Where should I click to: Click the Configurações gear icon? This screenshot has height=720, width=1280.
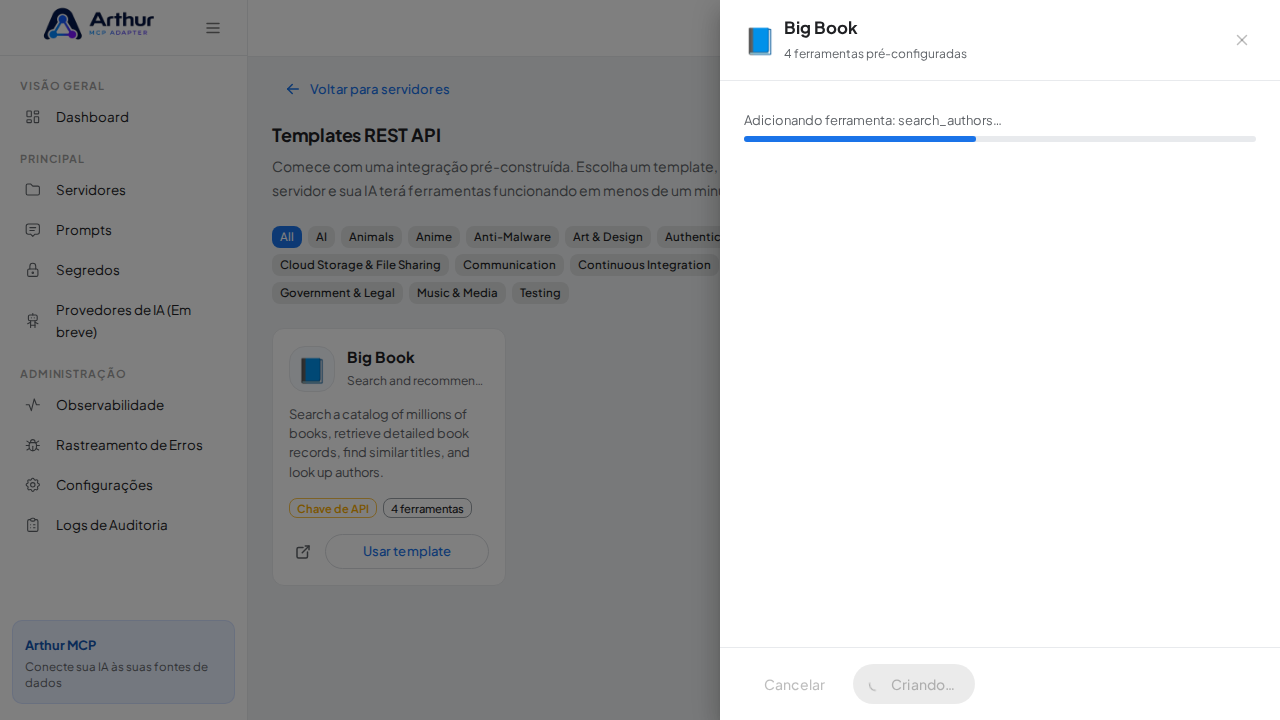(33, 485)
